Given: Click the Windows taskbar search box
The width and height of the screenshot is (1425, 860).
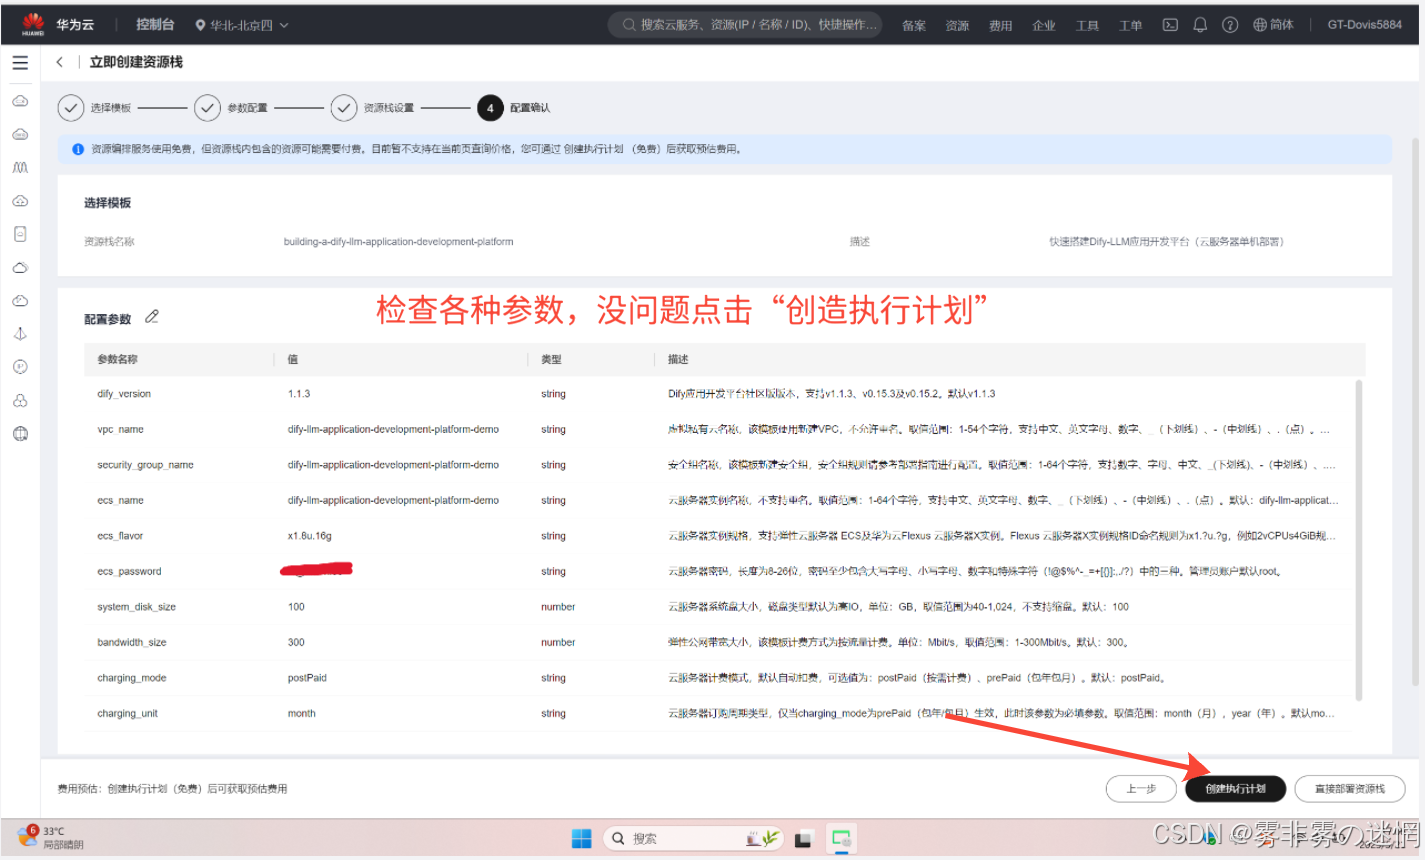Looking at the screenshot, I should point(692,838).
